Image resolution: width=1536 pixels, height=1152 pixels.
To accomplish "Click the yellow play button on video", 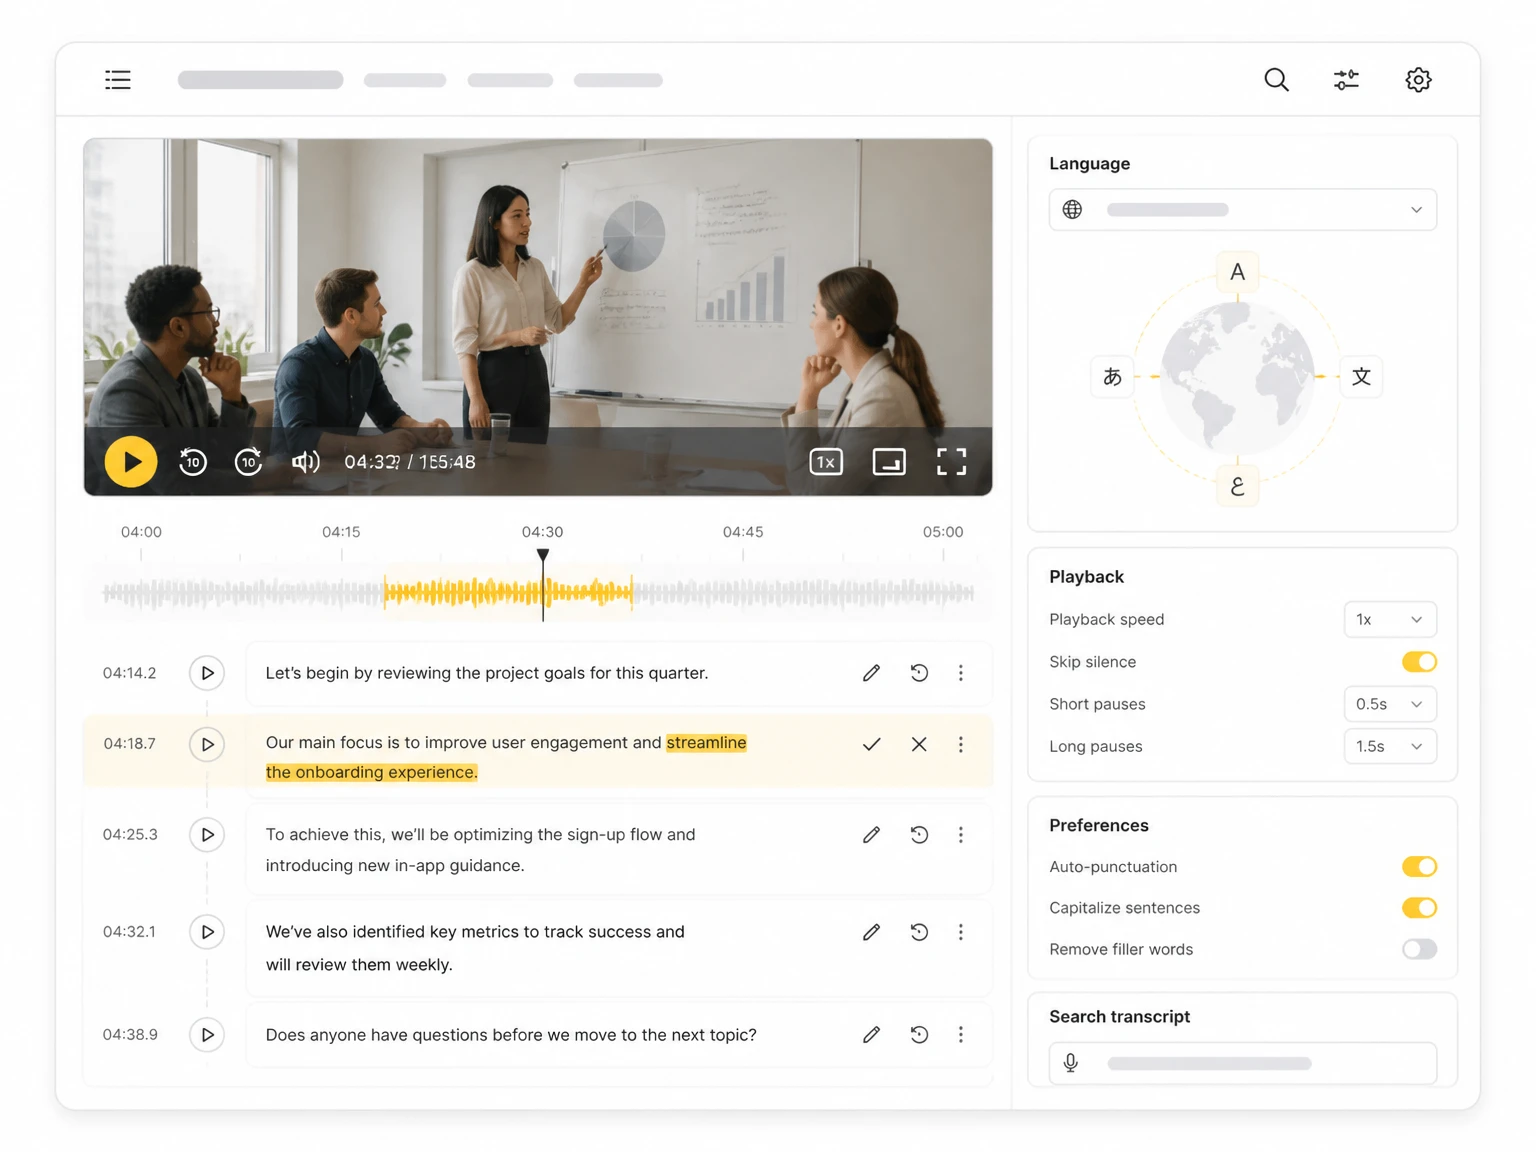I will click(131, 462).
